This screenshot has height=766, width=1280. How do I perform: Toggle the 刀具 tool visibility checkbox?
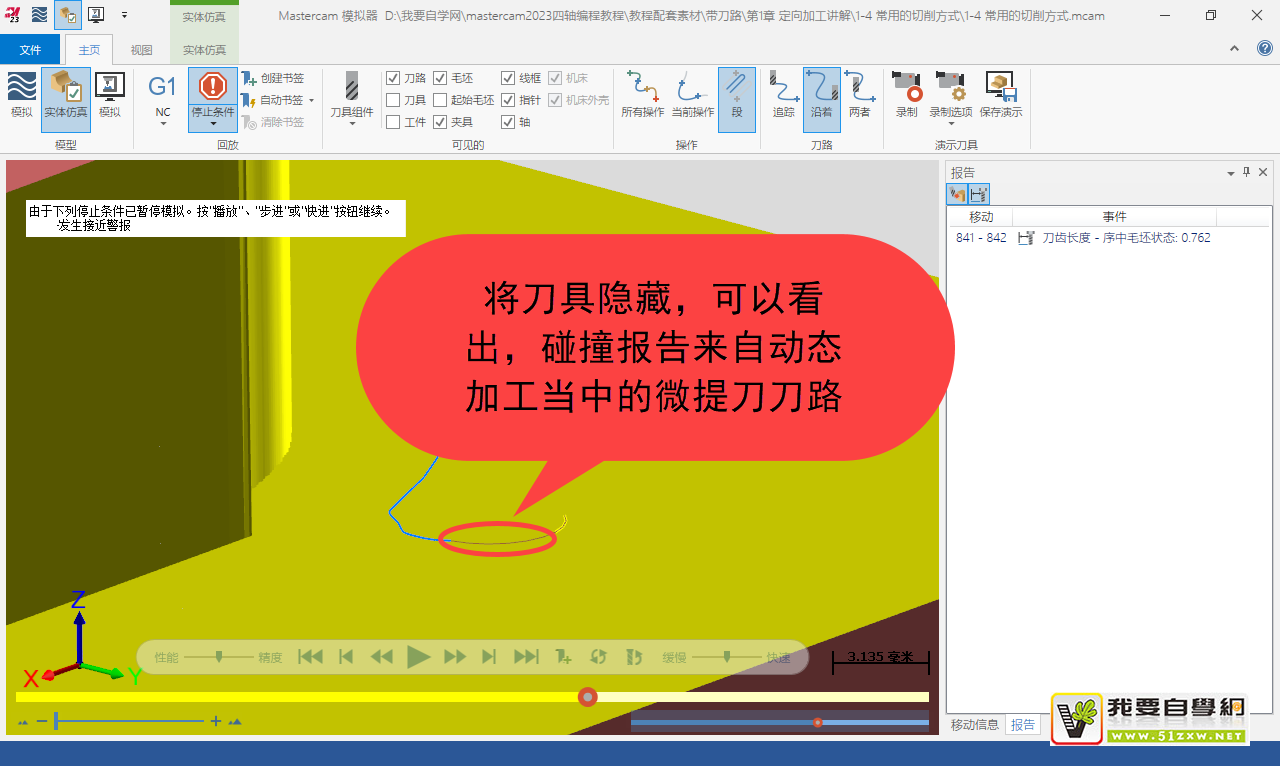tap(393, 100)
